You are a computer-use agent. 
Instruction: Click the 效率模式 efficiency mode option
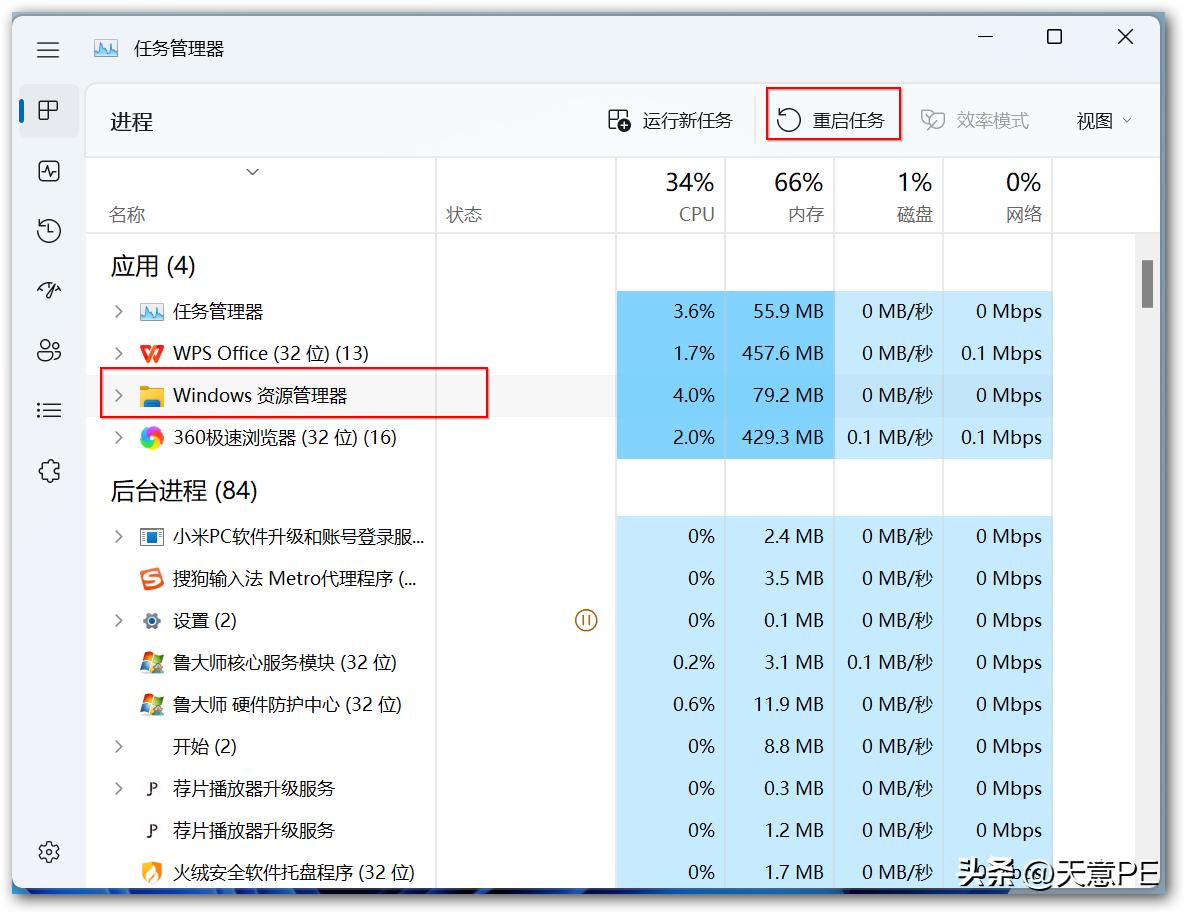tap(975, 119)
